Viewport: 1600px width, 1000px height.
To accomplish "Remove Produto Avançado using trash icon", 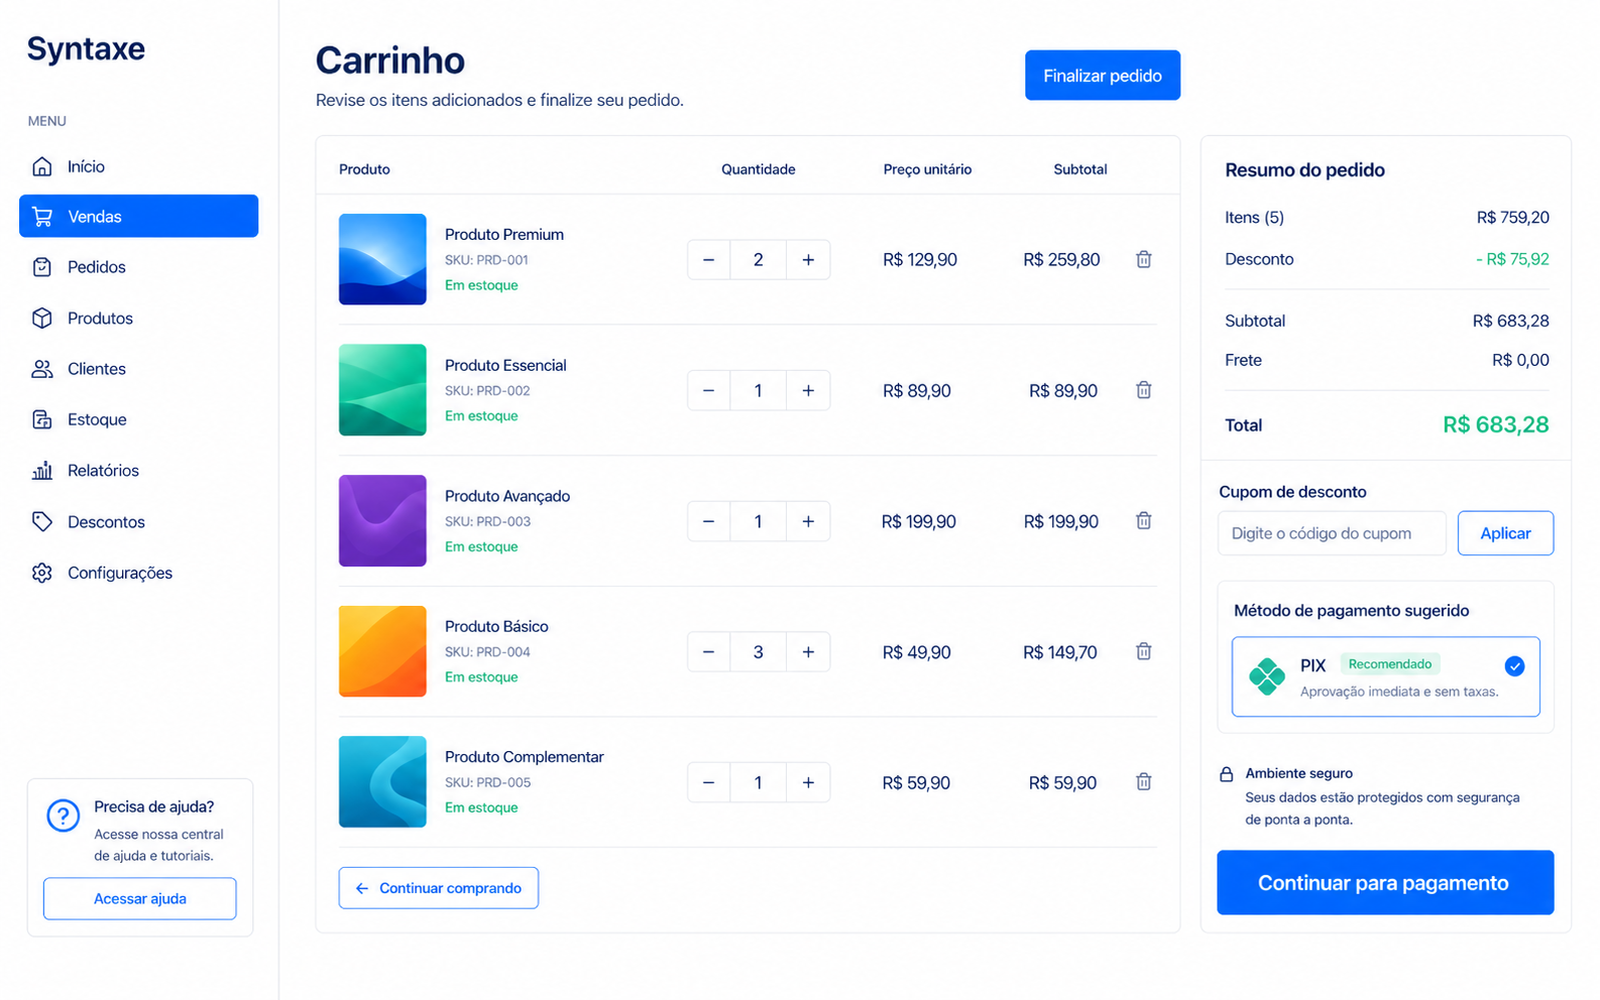I will coord(1144,520).
